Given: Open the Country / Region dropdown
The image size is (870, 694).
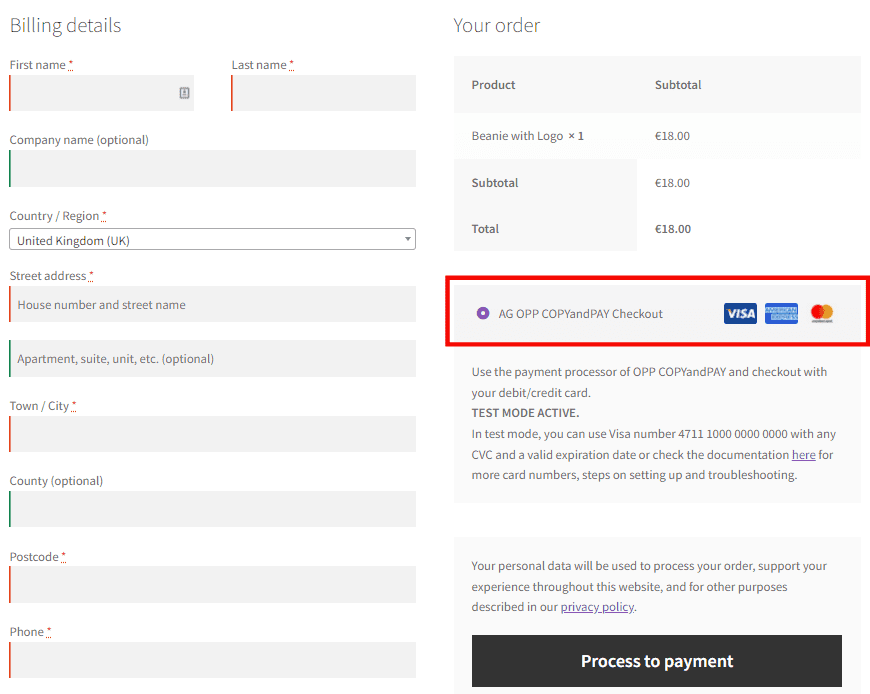Looking at the screenshot, I should (213, 239).
